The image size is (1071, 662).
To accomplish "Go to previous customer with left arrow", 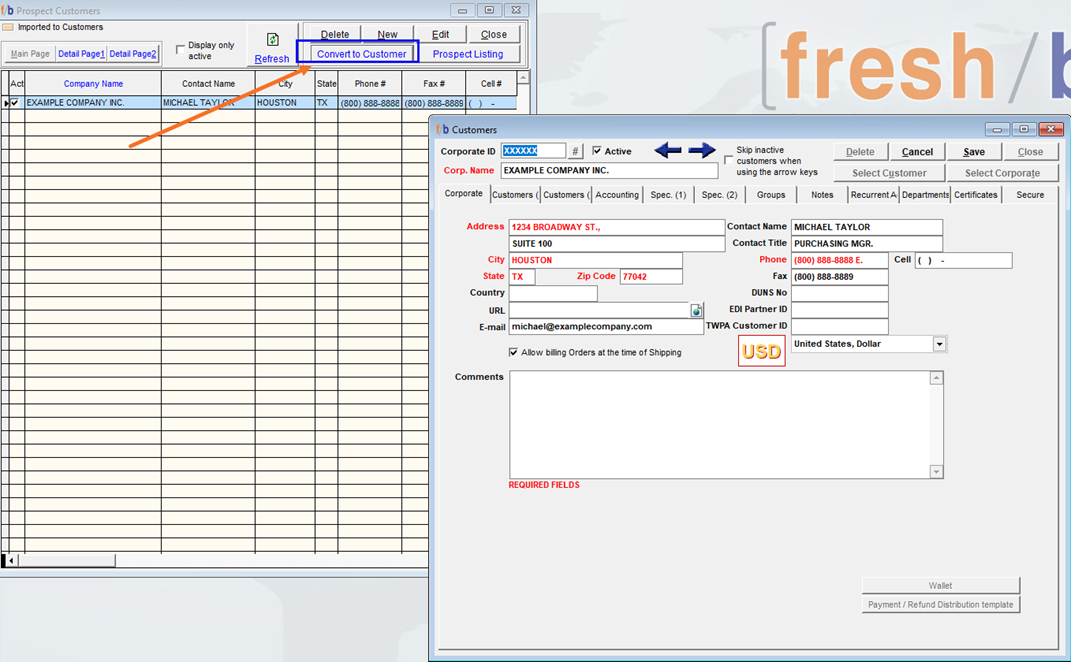I will [x=668, y=151].
